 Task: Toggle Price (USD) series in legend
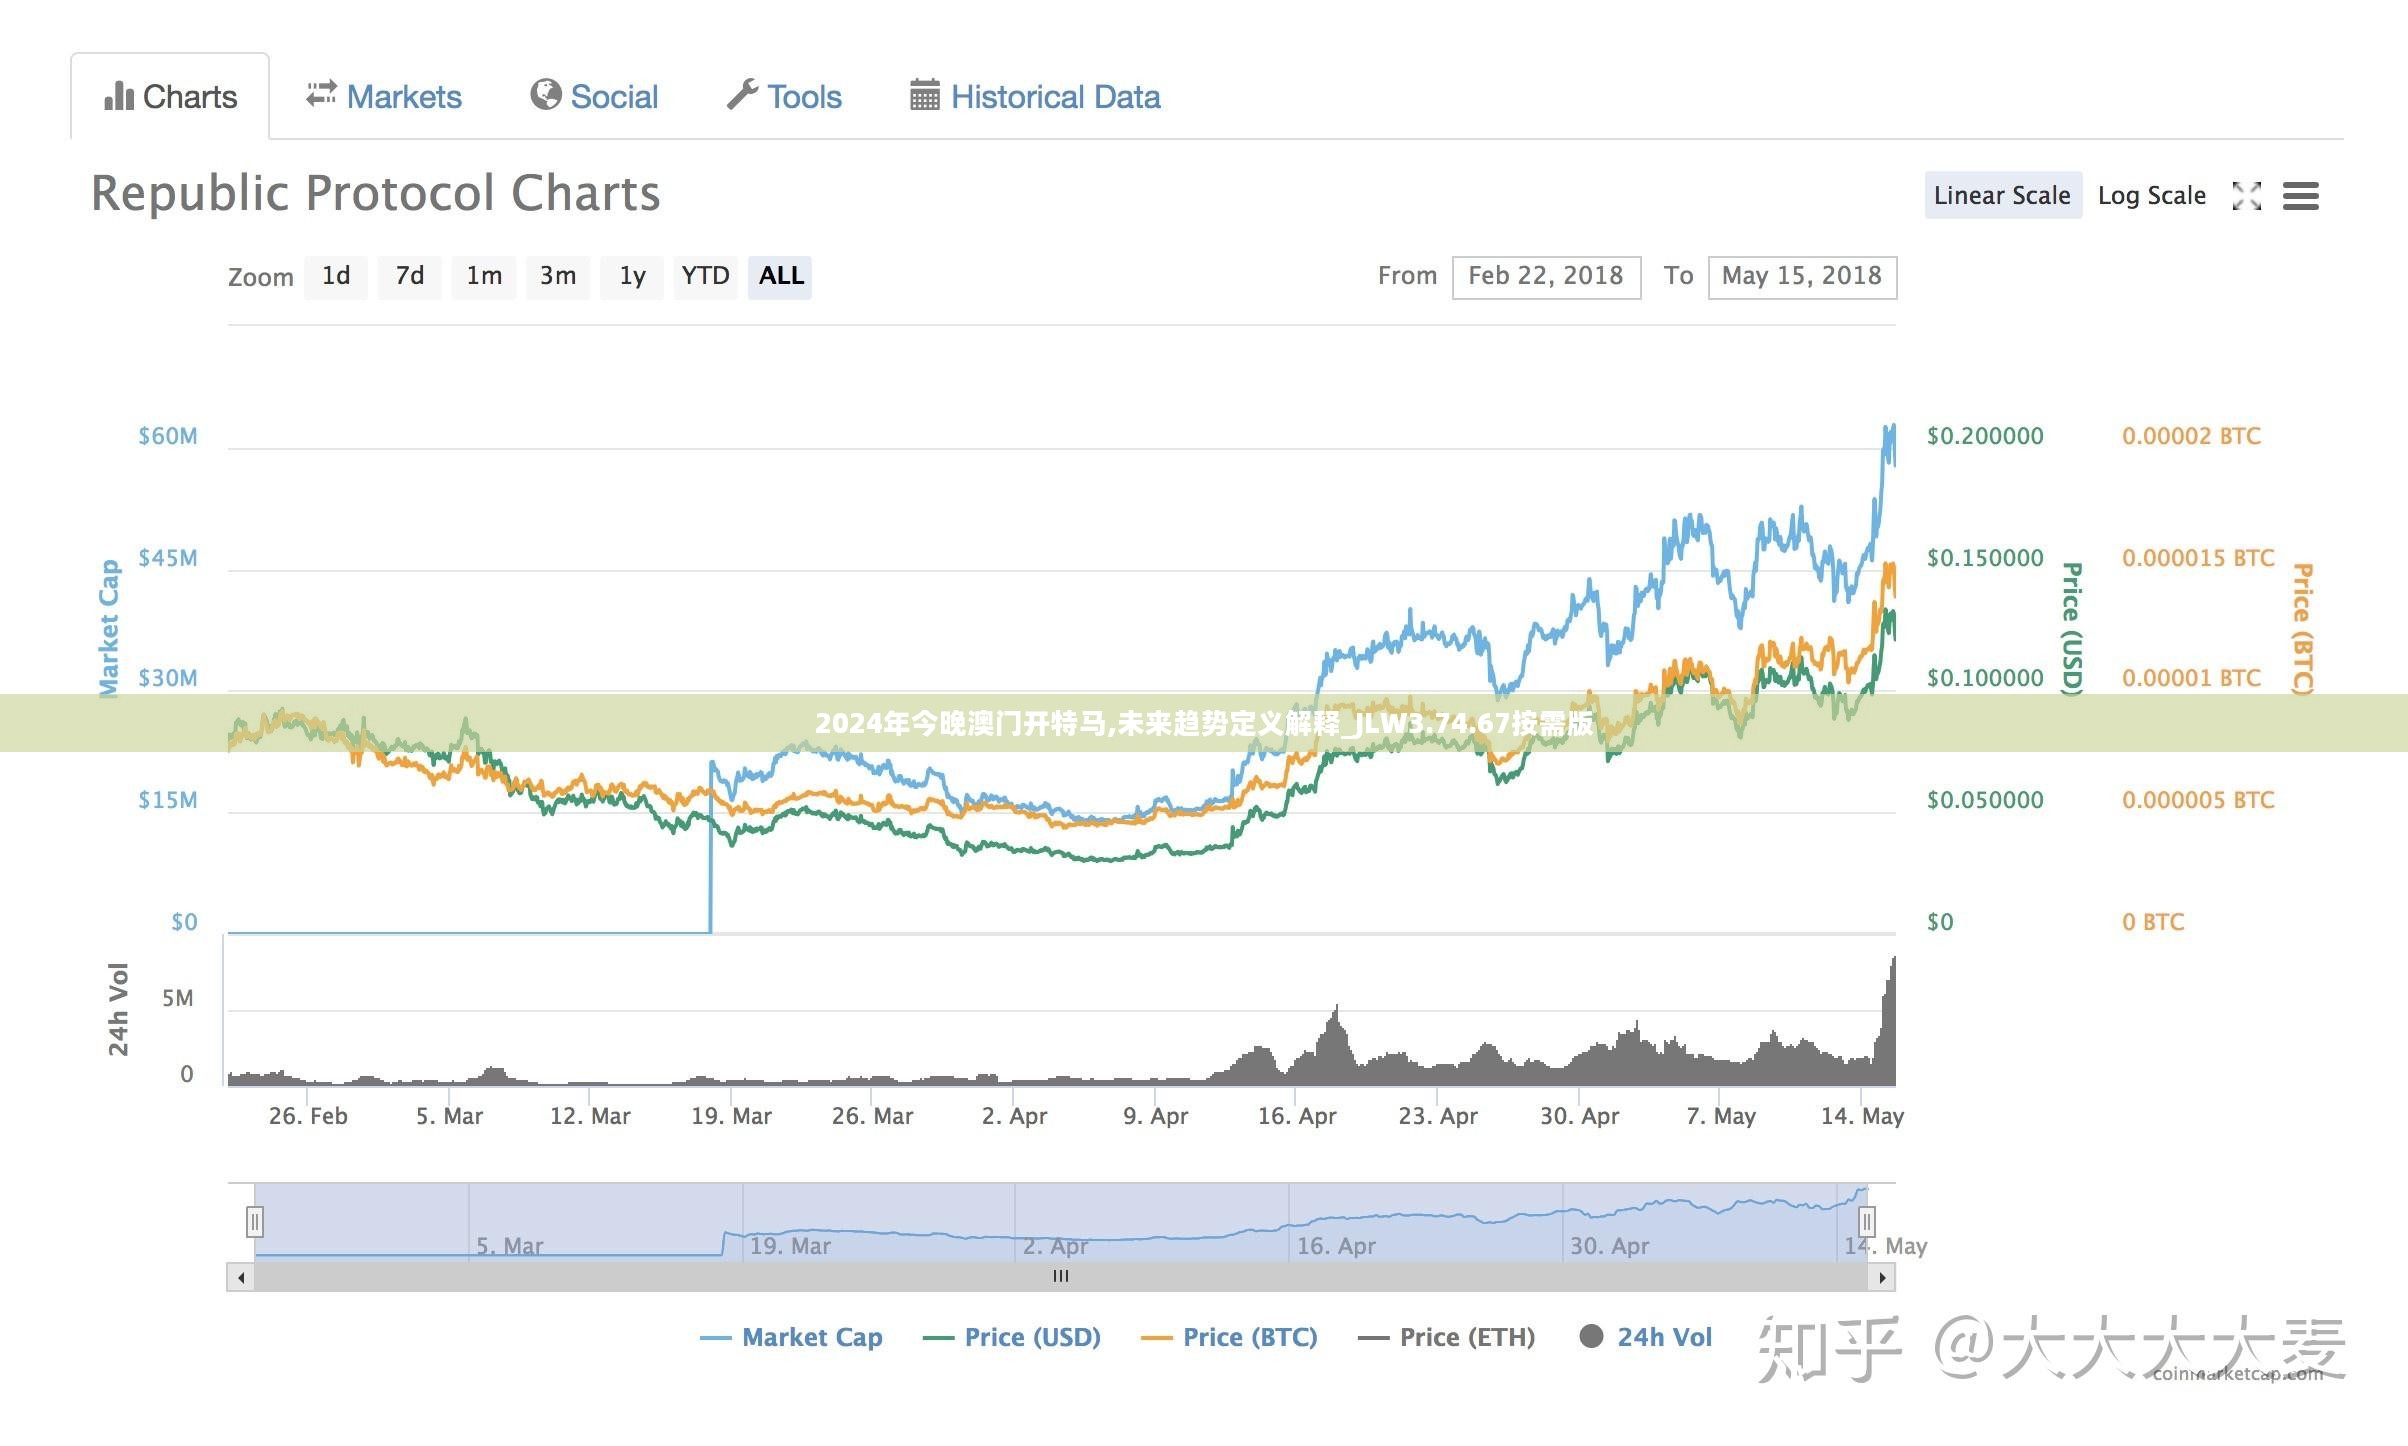[1011, 1337]
